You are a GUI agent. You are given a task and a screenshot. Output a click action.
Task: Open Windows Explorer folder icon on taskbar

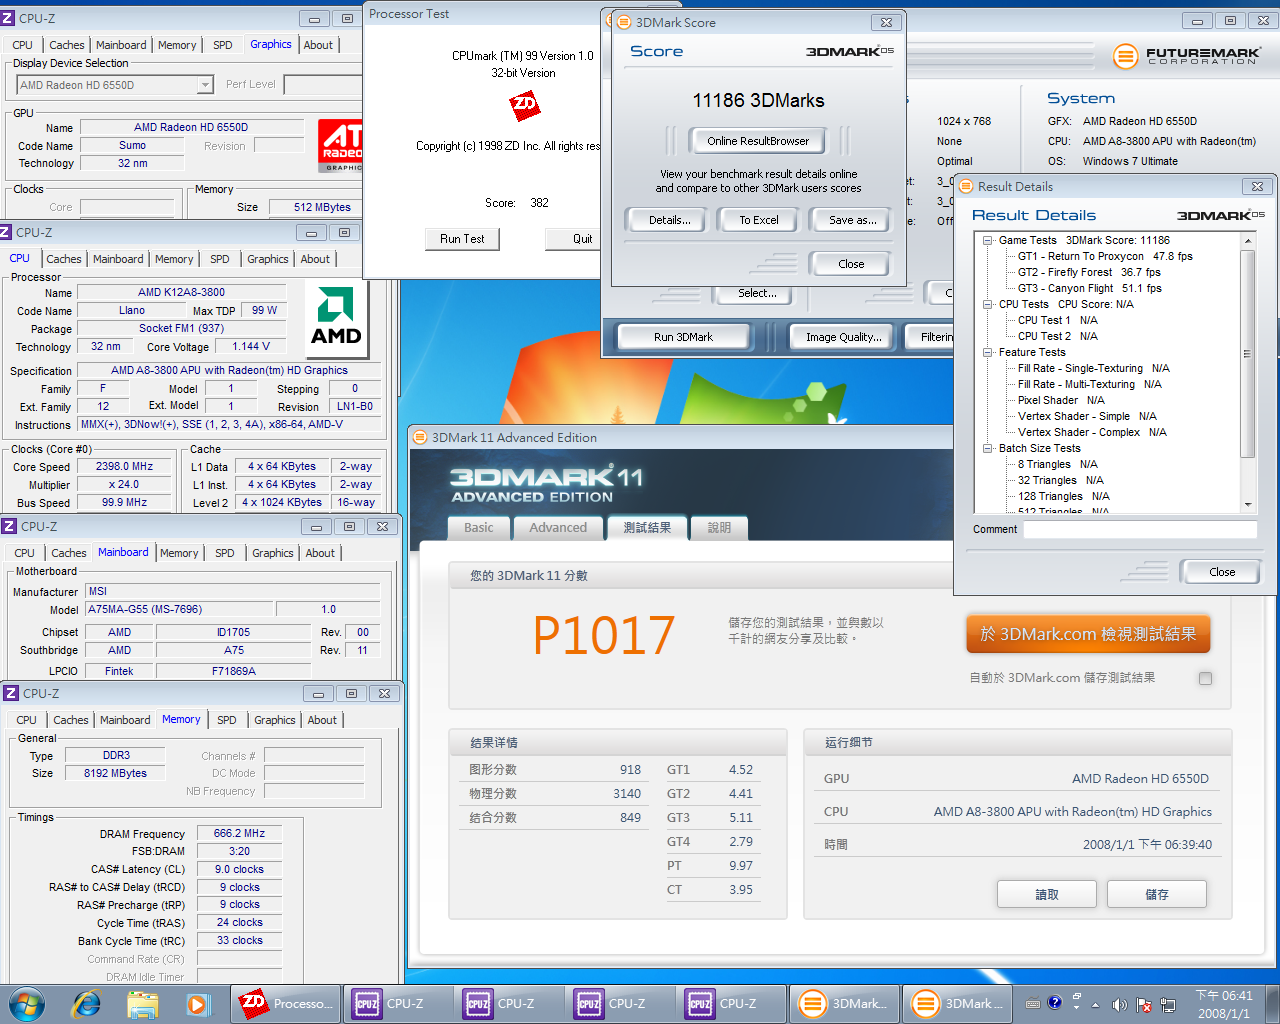[143, 1004]
